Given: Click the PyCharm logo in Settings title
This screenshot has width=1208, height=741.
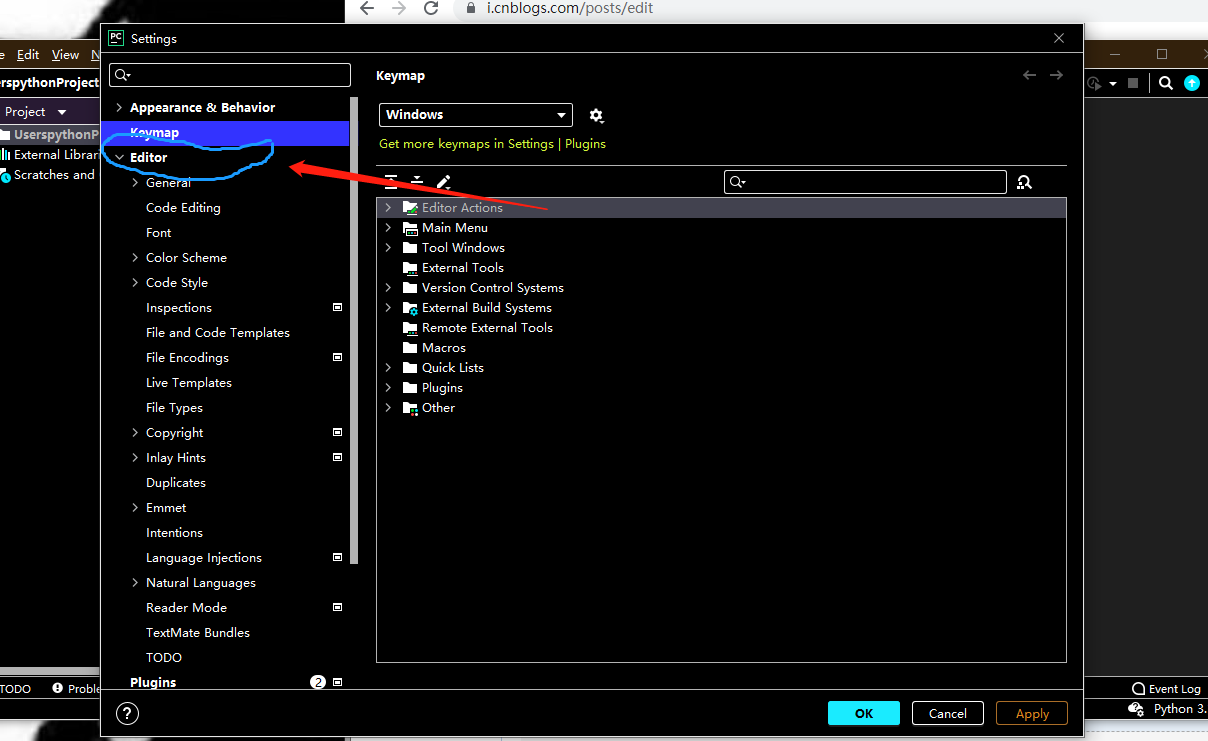Looking at the screenshot, I should (x=116, y=38).
